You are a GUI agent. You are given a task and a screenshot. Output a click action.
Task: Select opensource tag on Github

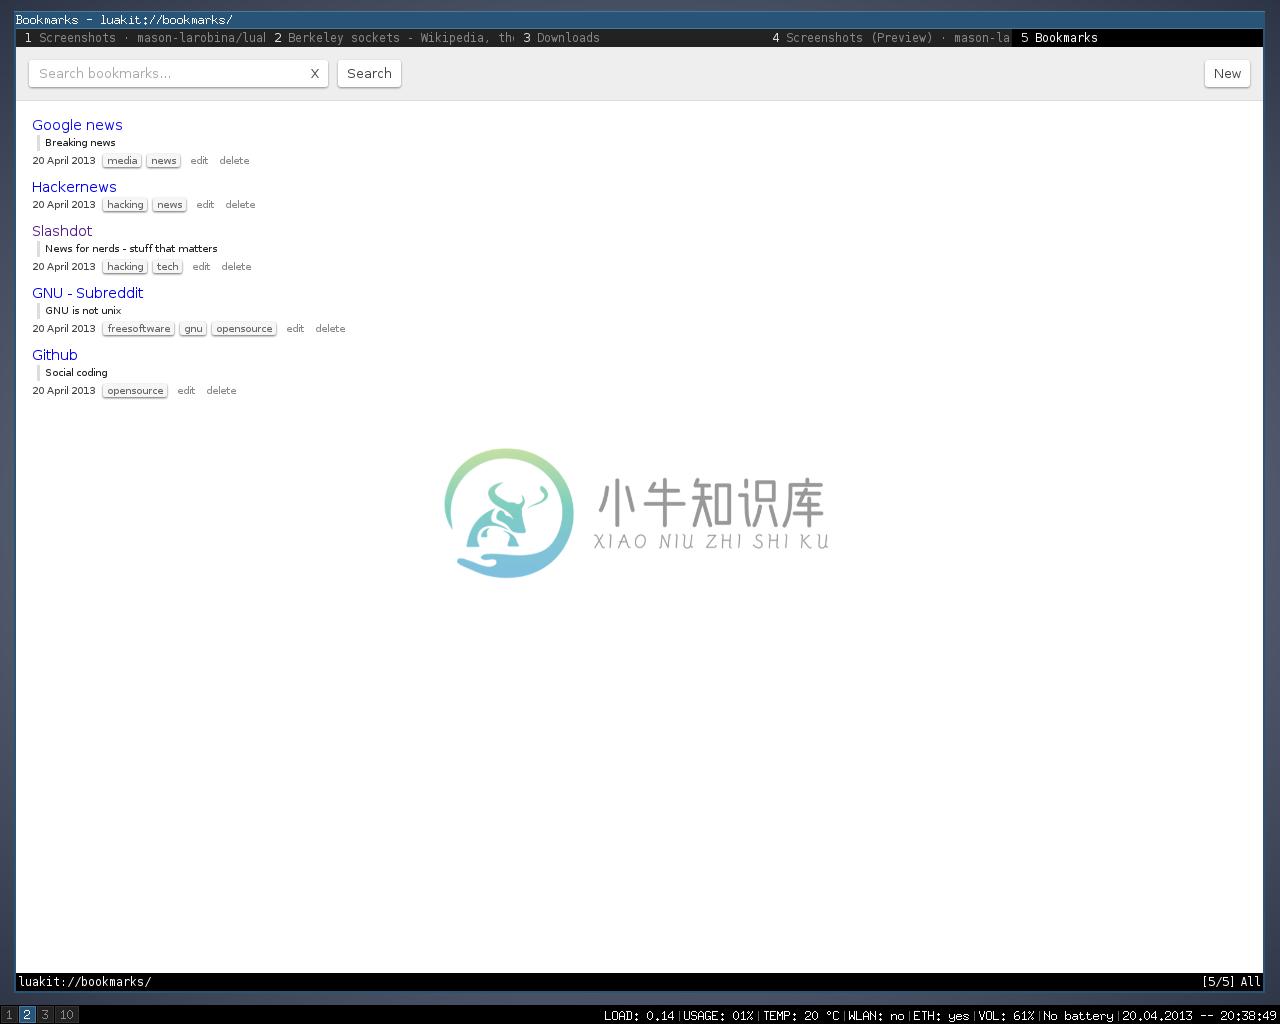coord(135,391)
